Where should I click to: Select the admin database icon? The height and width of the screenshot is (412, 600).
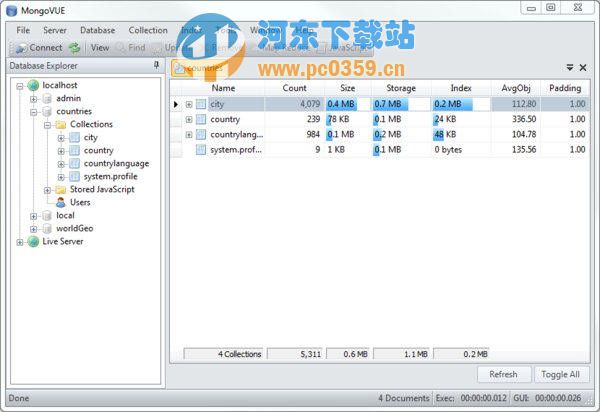pos(47,99)
